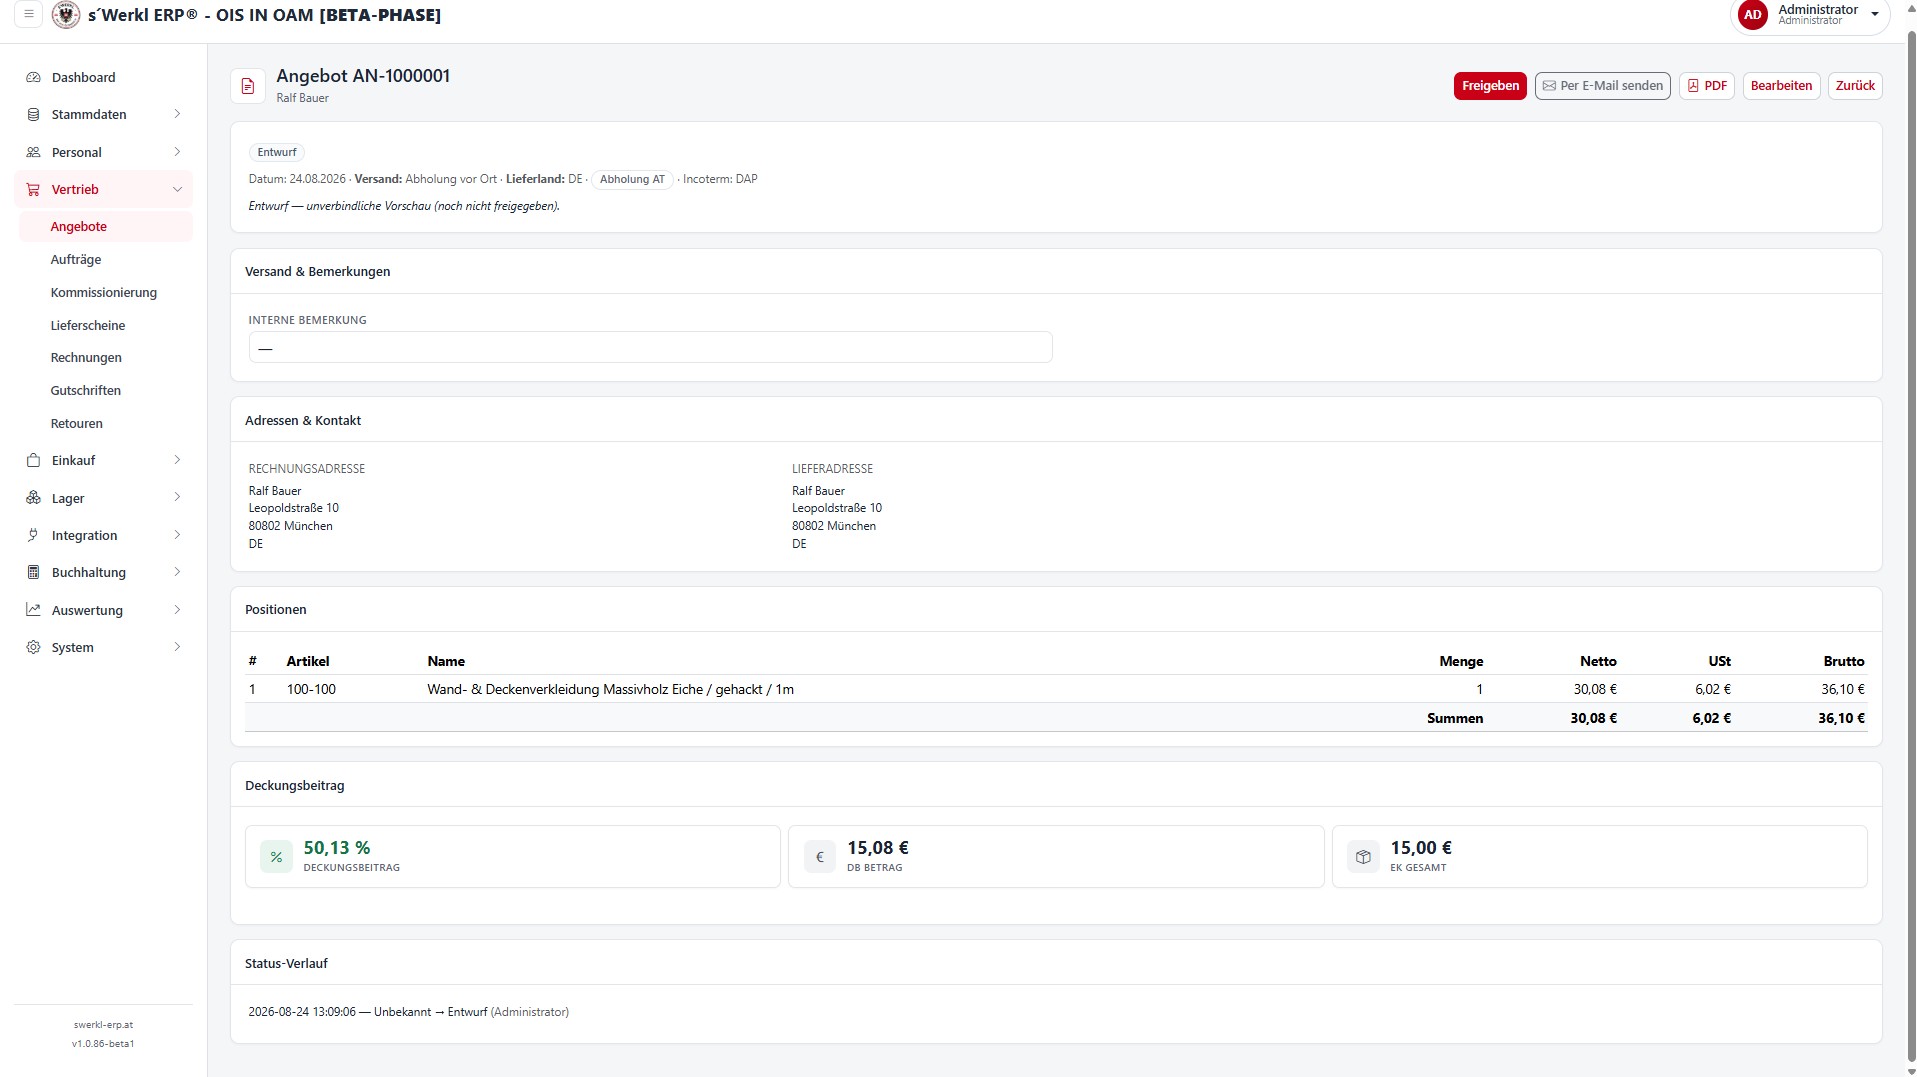Collapse the Vertrieb submenu chevron
The height and width of the screenshot is (1077, 1917).
pyautogui.click(x=177, y=189)
